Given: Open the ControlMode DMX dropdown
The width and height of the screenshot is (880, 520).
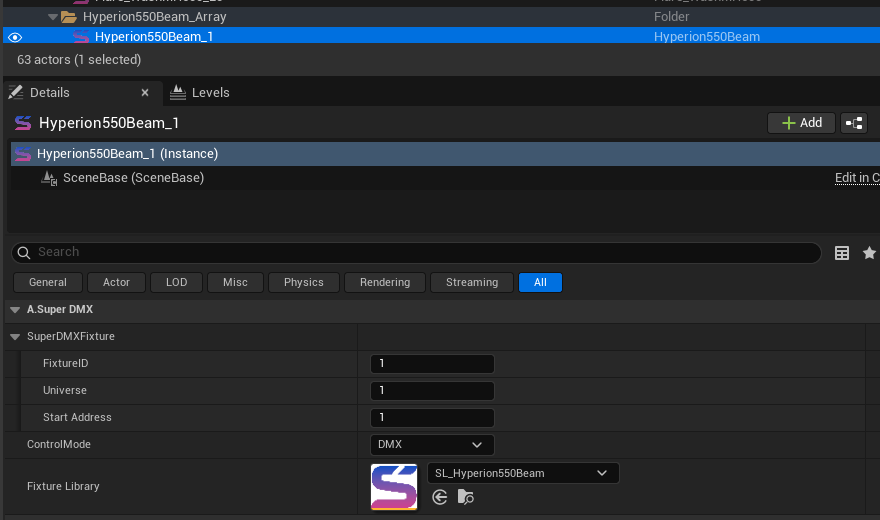Looking at the screenshot, I should coord(432,444).
